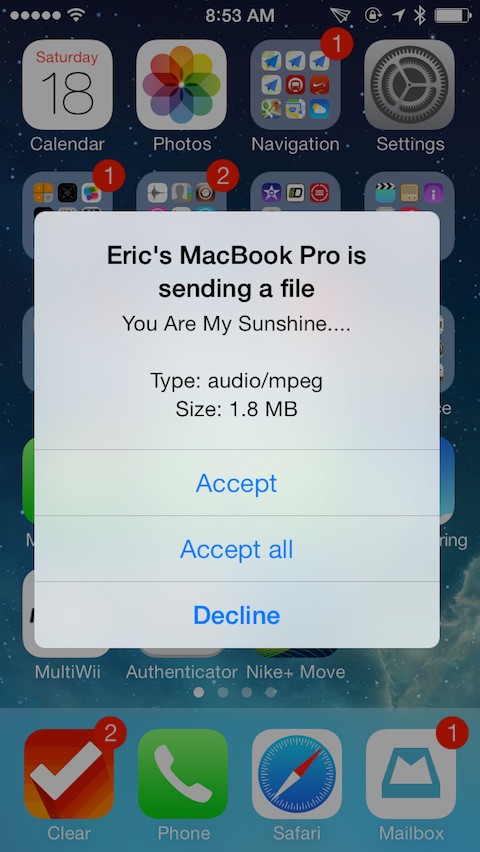Tap the Wi-Fi indicator in the status bar
The height and width of the screenshot is (852, 480).
(76, 15)
